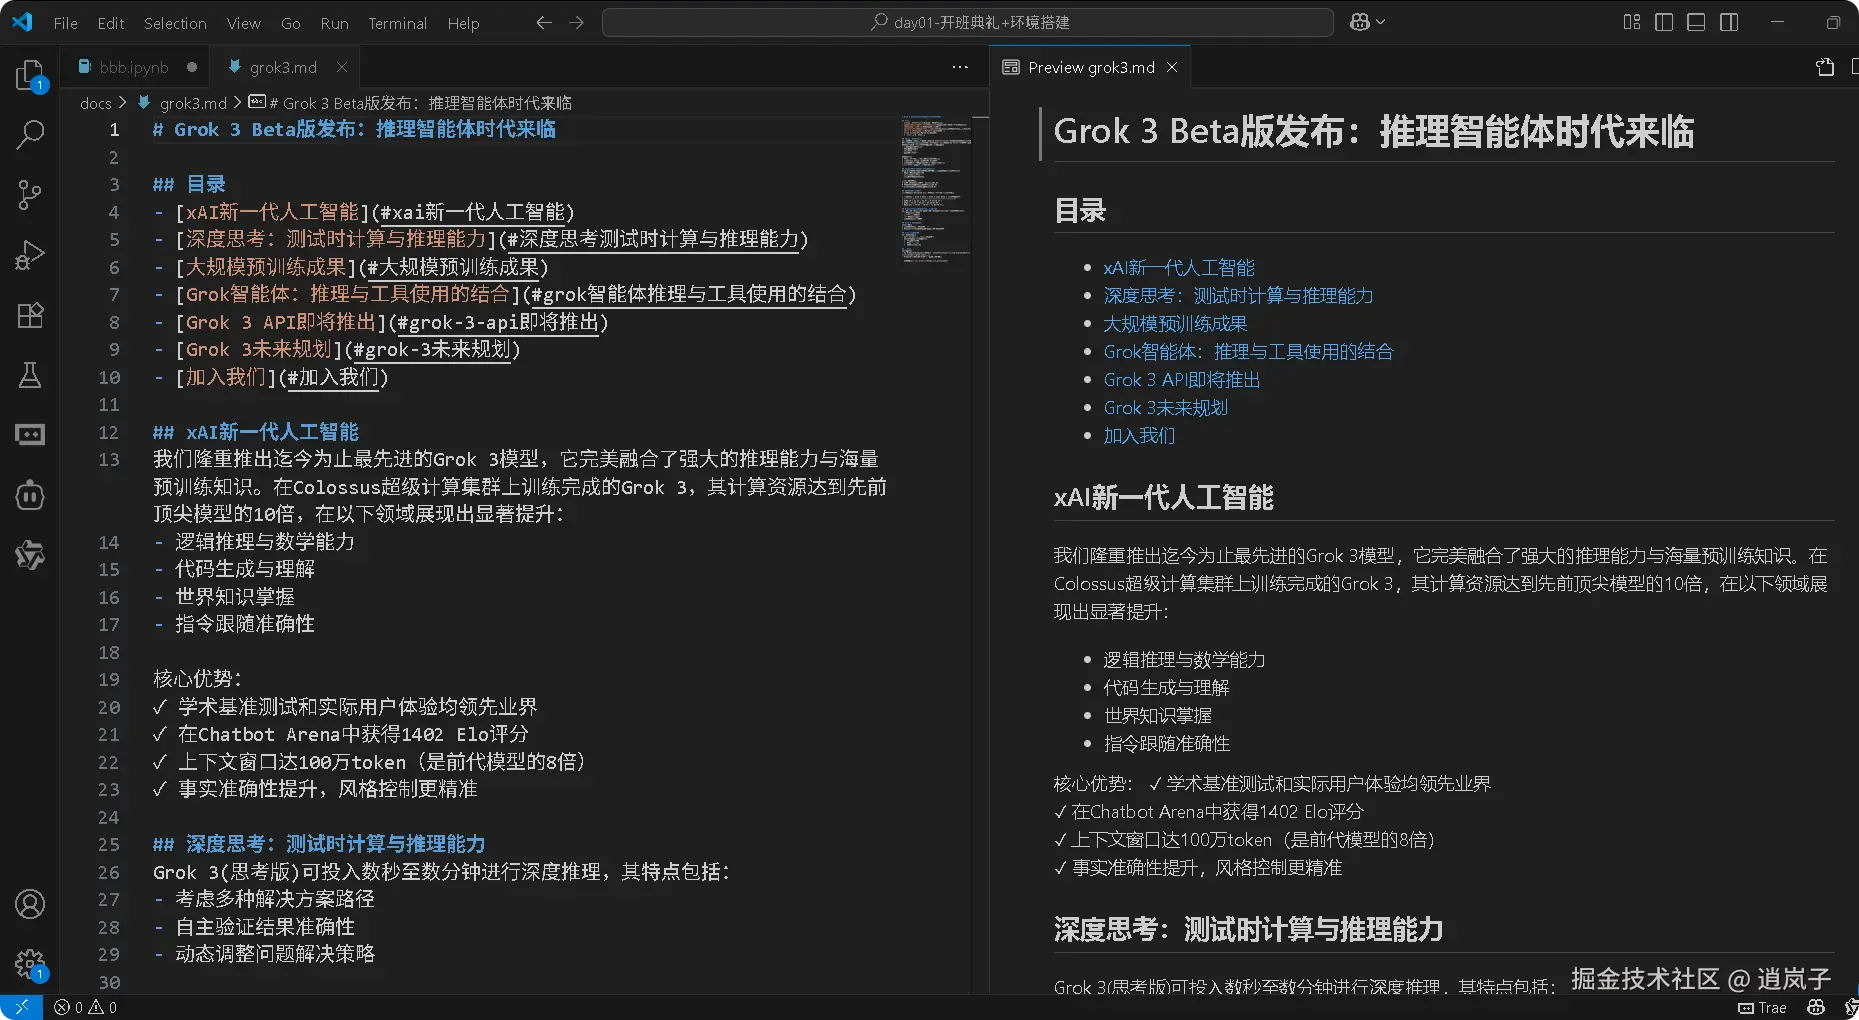
Task: Follow the Grok智能体 preview link
Action: [1248, 351]
